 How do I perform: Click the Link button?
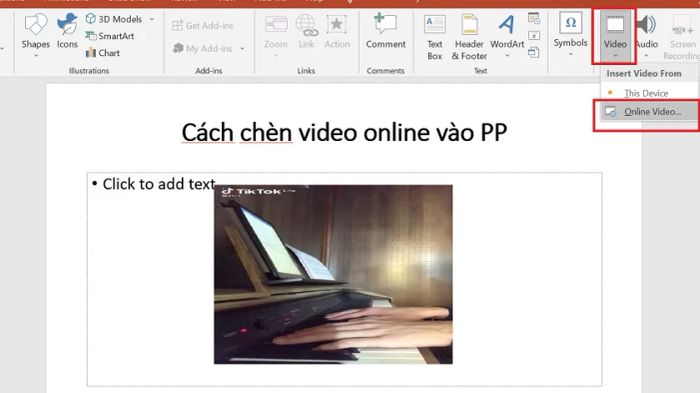click(306, 31)
